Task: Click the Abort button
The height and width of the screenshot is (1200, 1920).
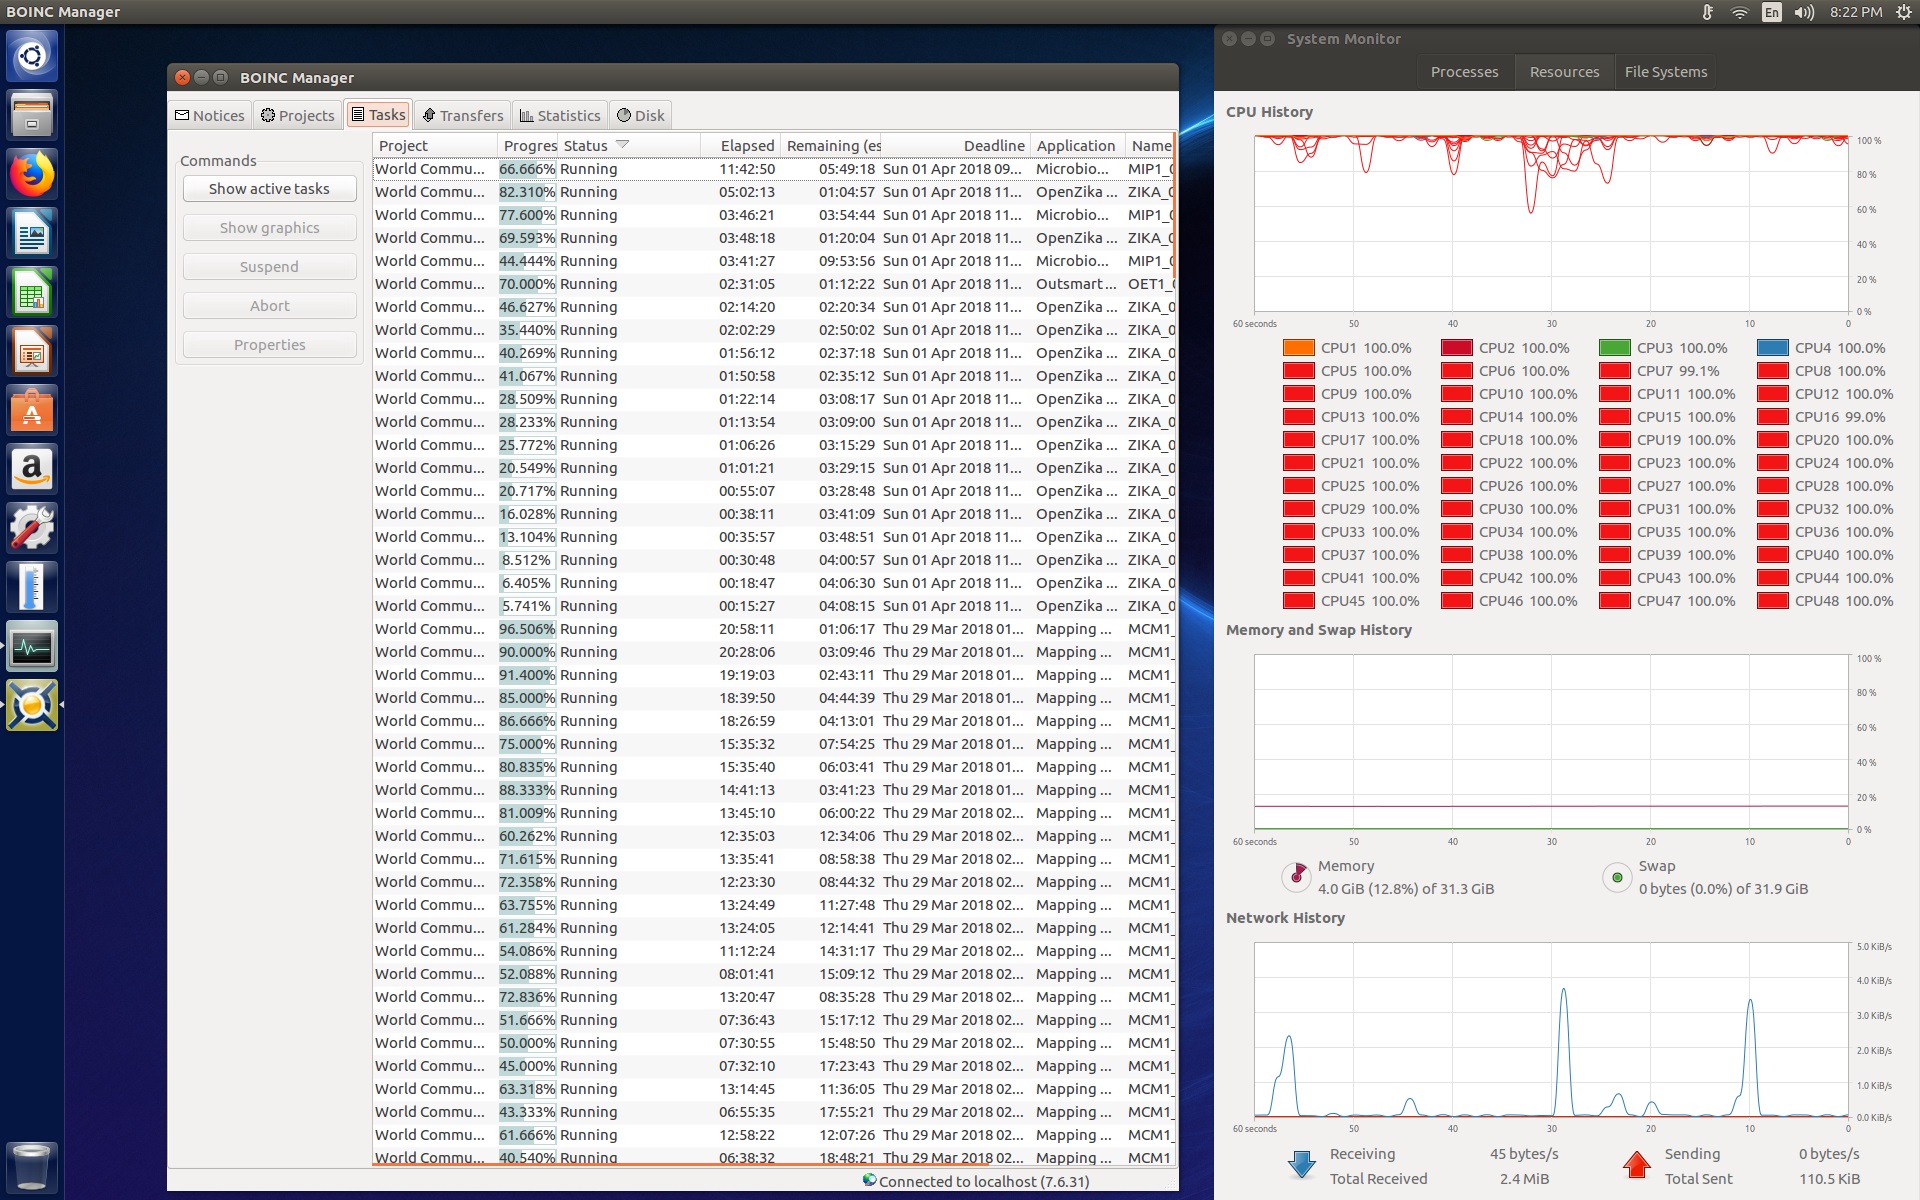Action: click(267, 304)
